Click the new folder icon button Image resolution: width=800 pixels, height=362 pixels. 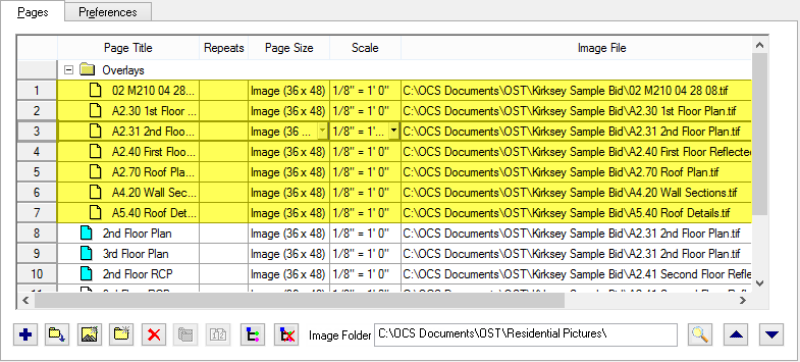121,335
